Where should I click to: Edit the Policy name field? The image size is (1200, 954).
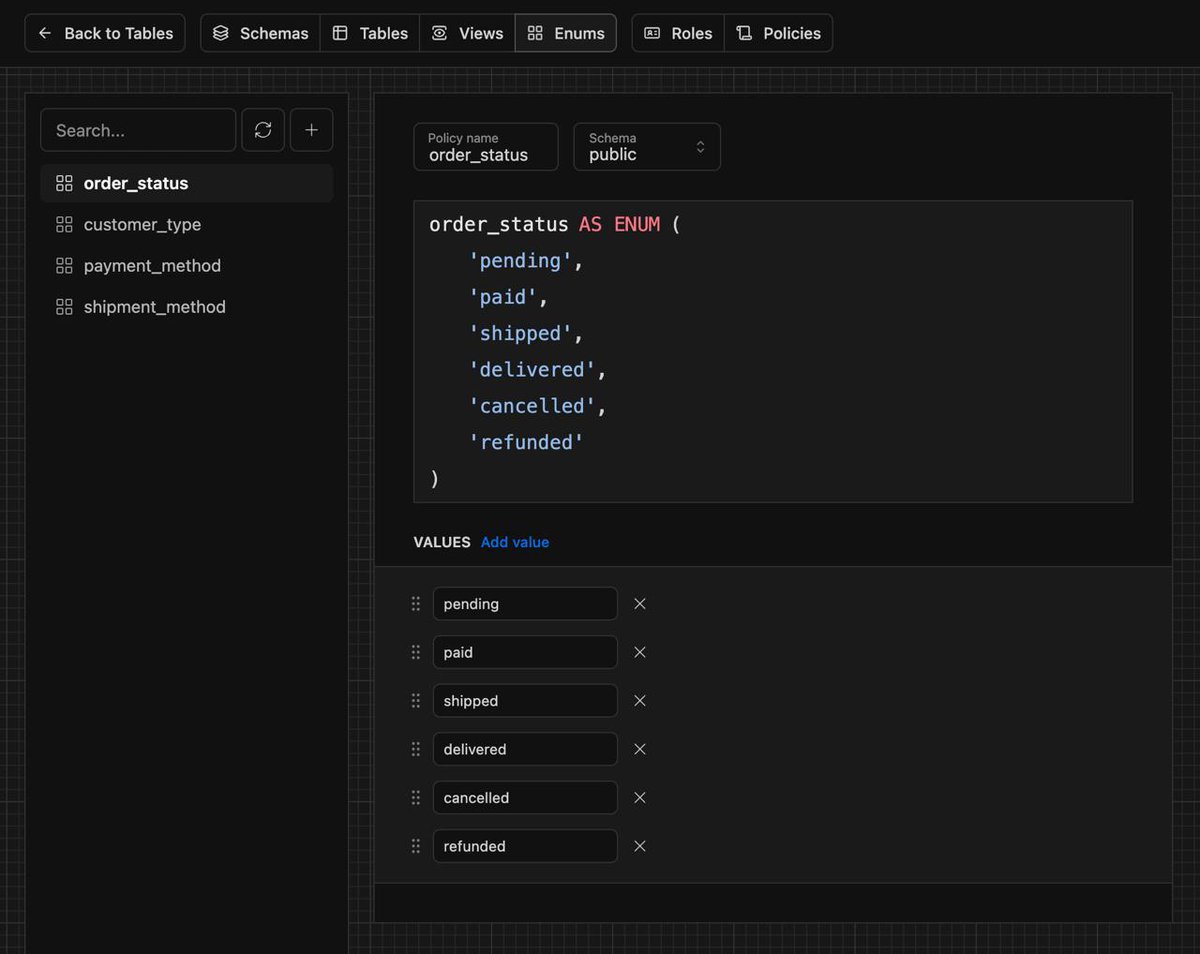(486, 147)
